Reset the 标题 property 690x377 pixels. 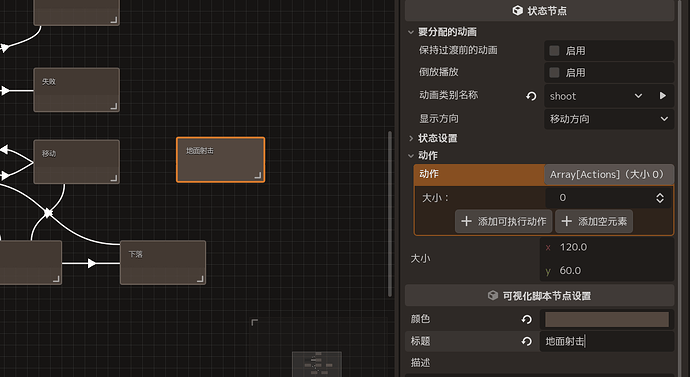click(x=527, y=341)
